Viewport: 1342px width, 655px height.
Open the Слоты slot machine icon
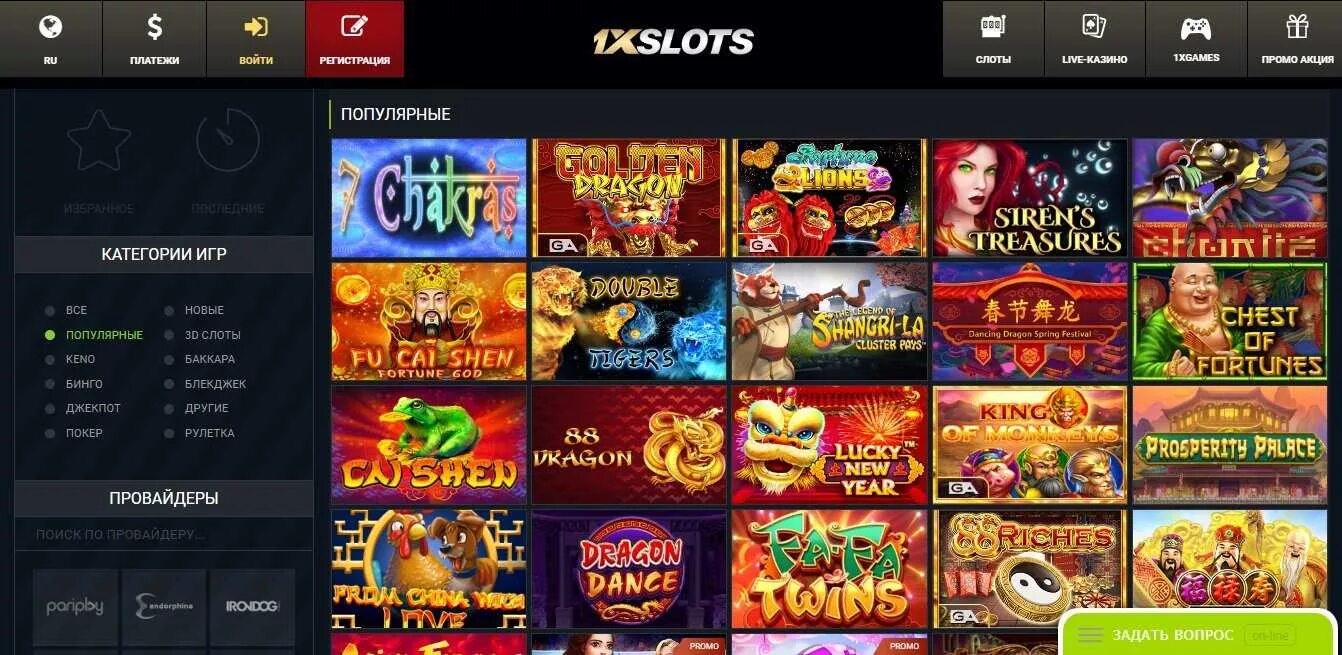tap(993, 27)
